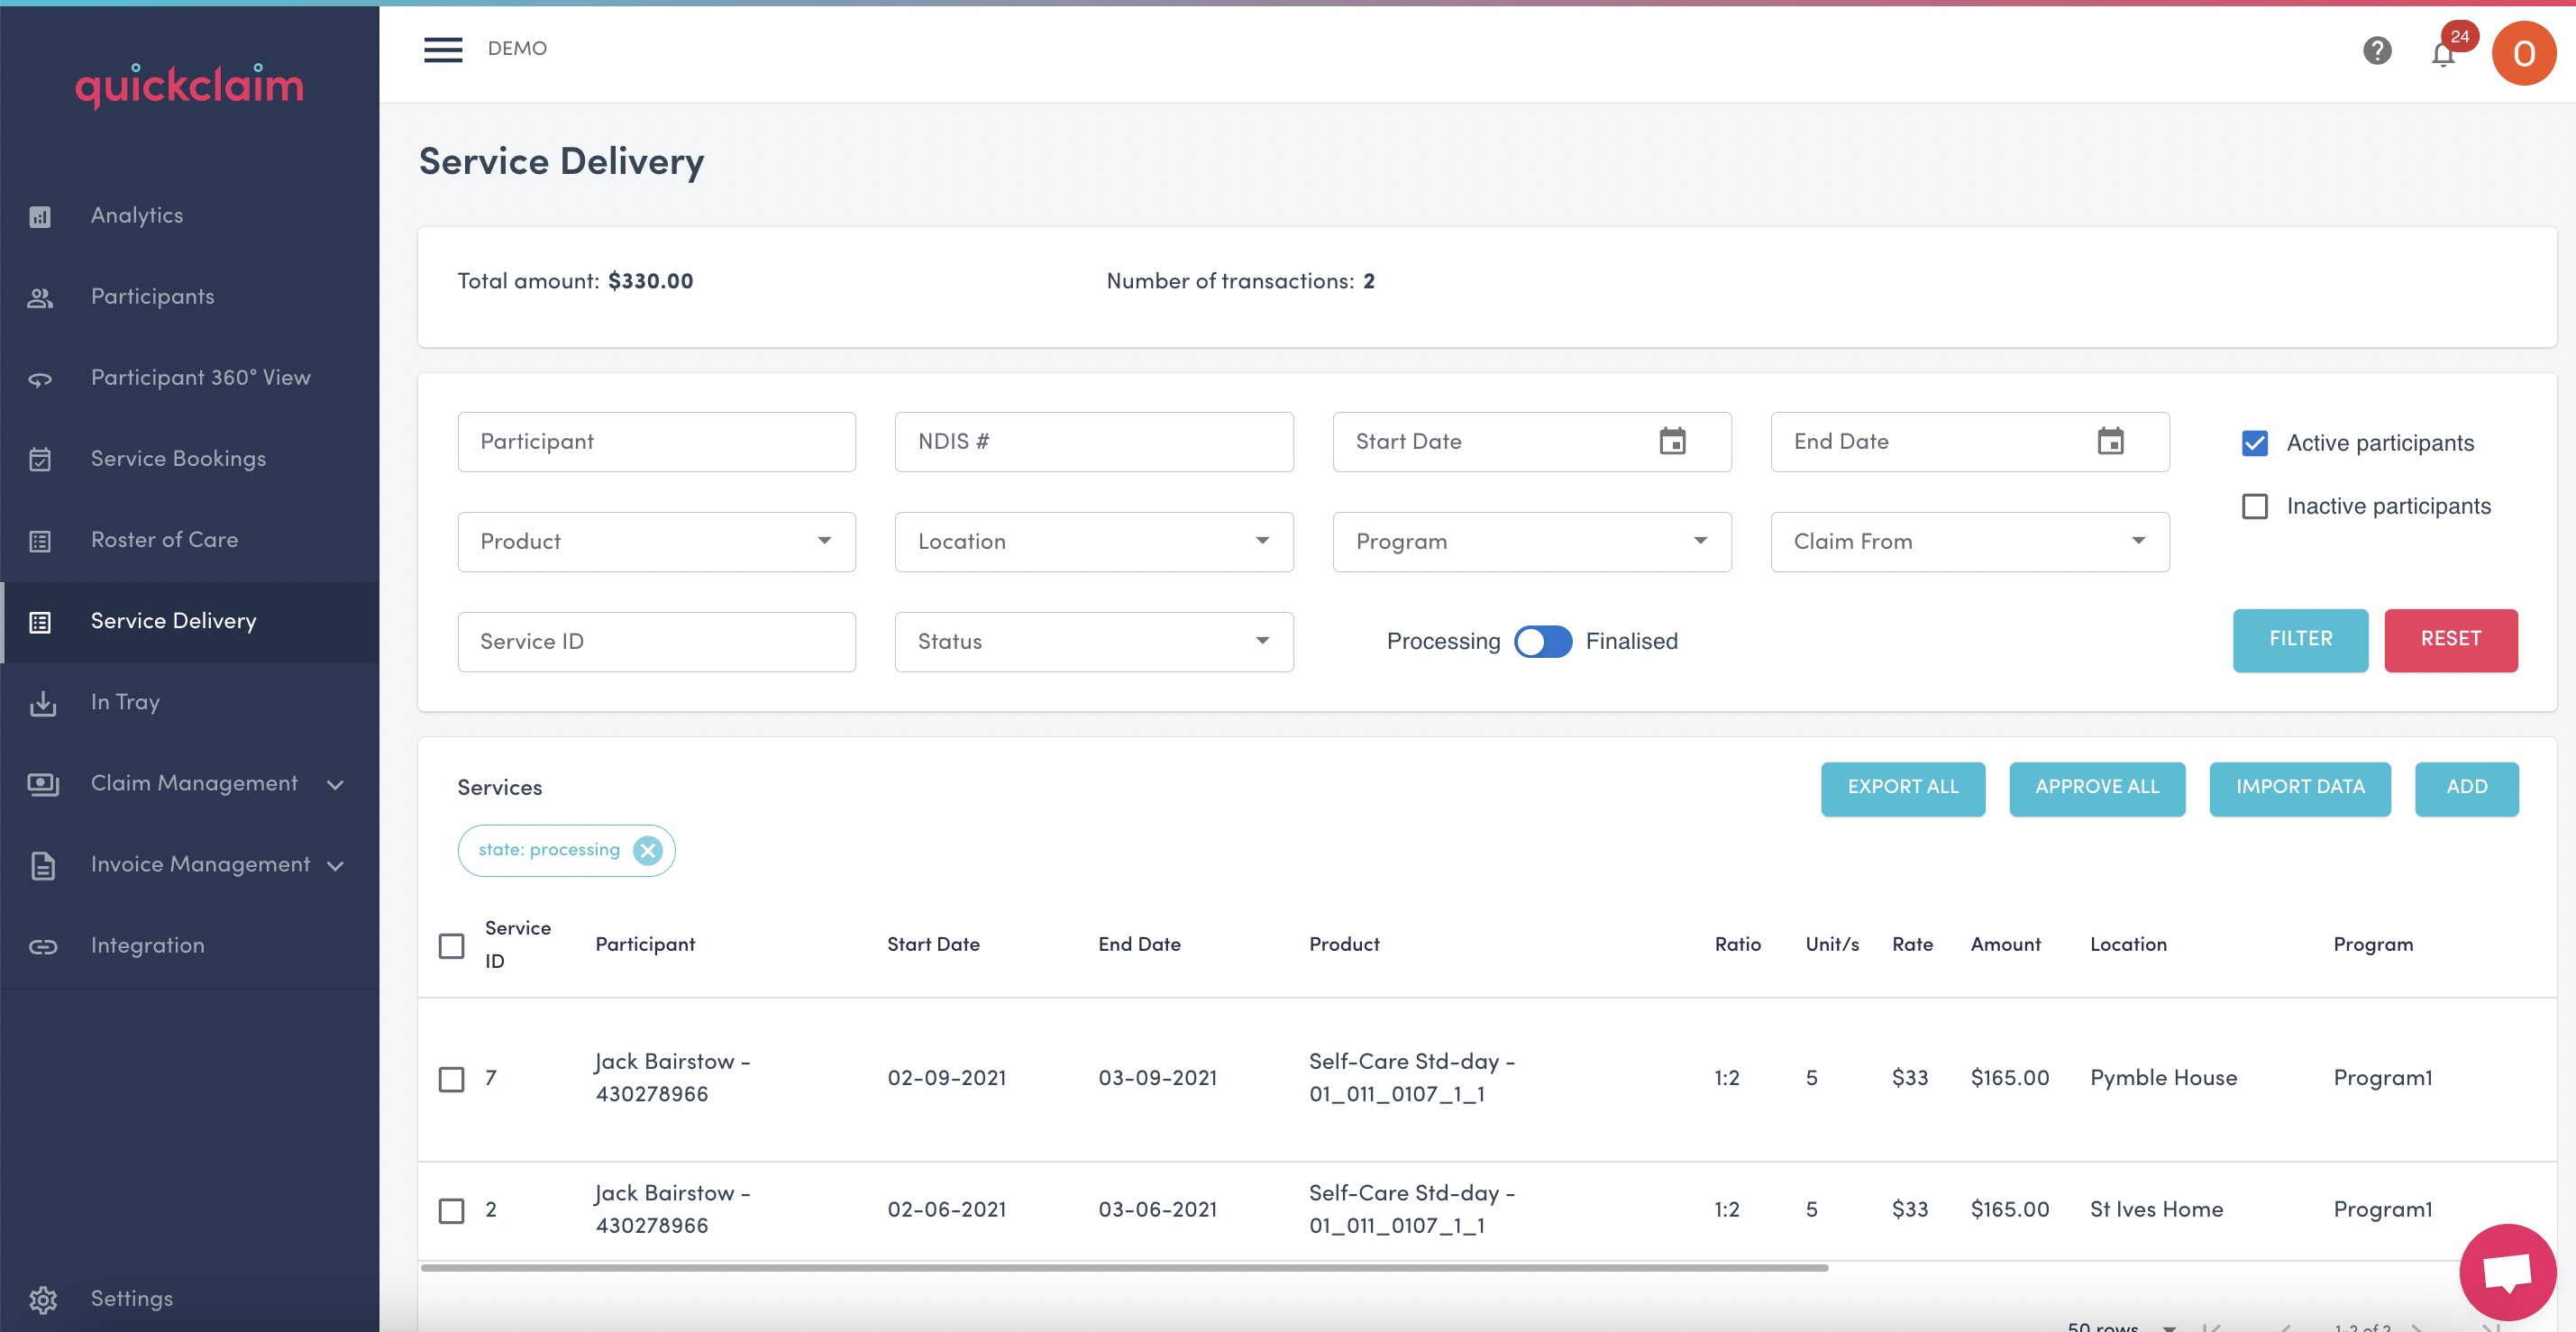
Task: Open the Analytics section
Action: click(x=137, y=215)
